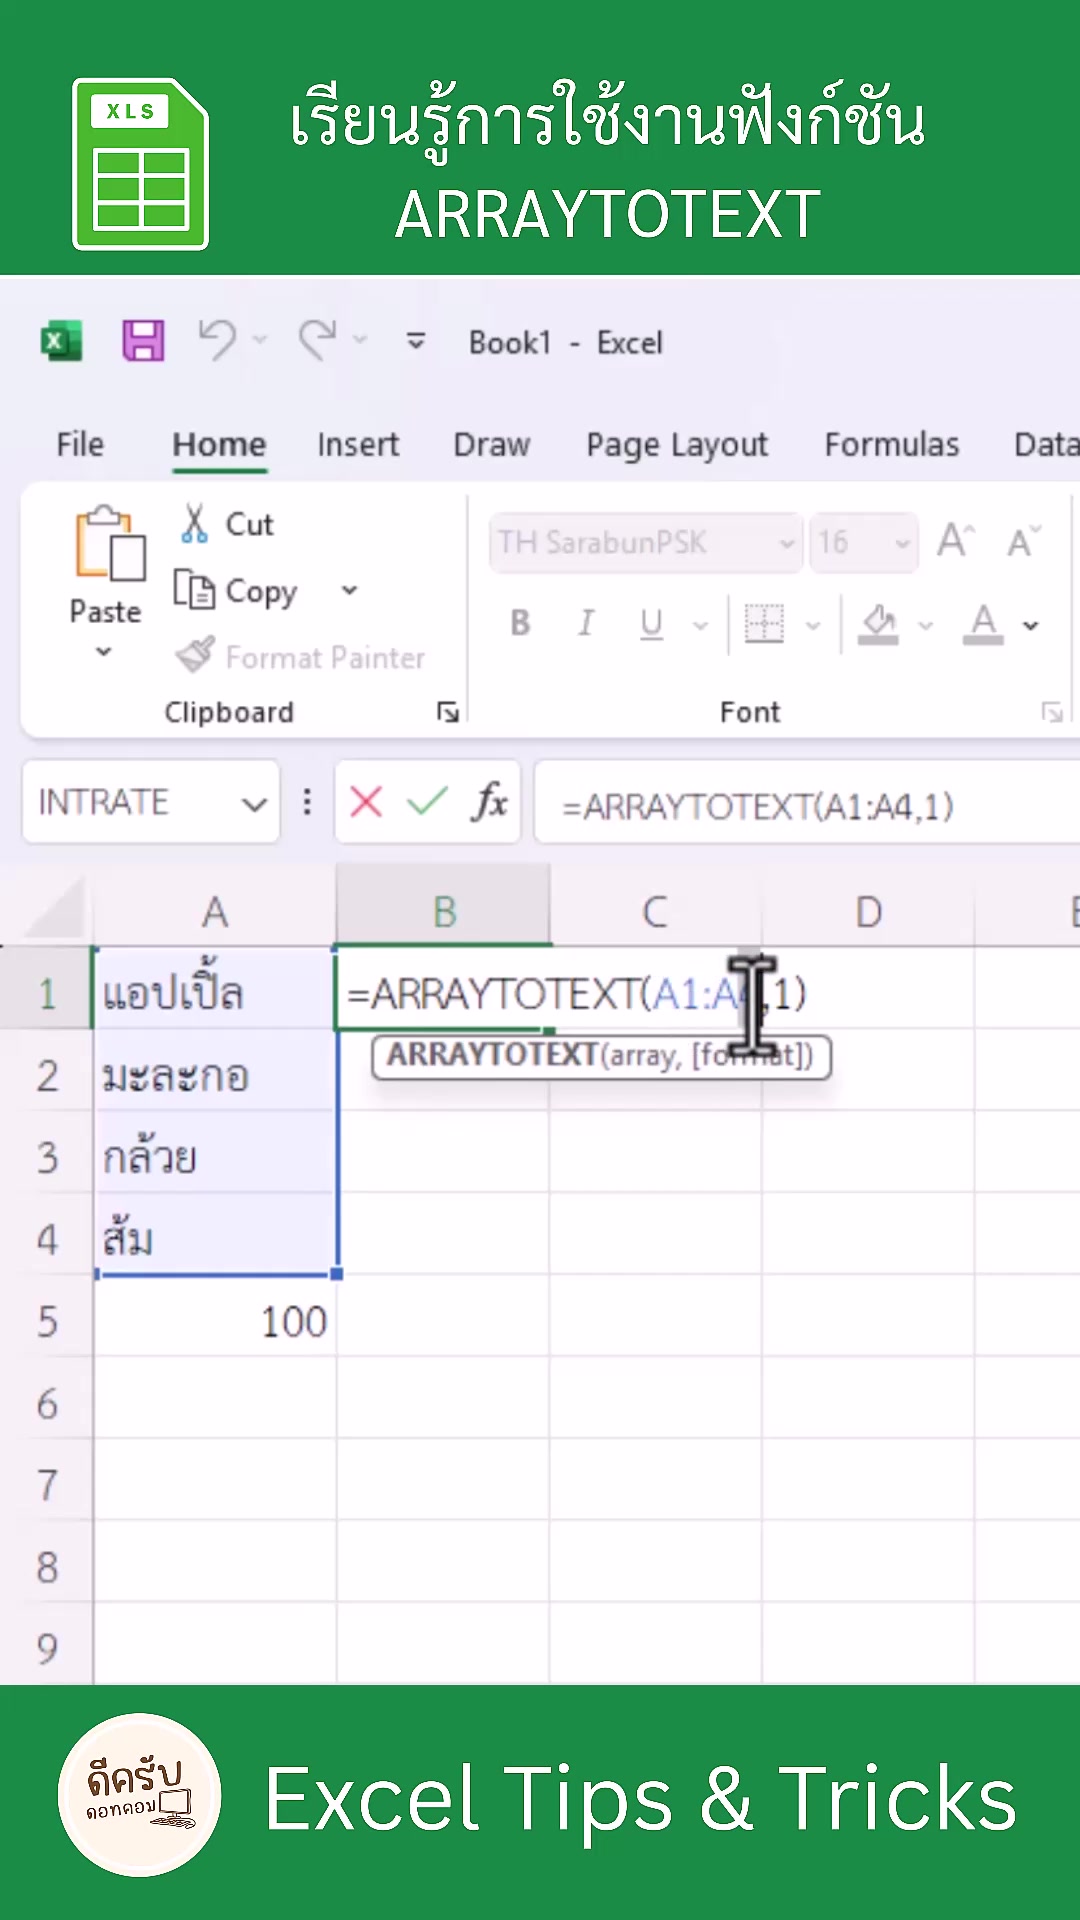The image size is (1080, 1920).
Task: Click the Excel app logo icon
Action: tap(61, 342)
